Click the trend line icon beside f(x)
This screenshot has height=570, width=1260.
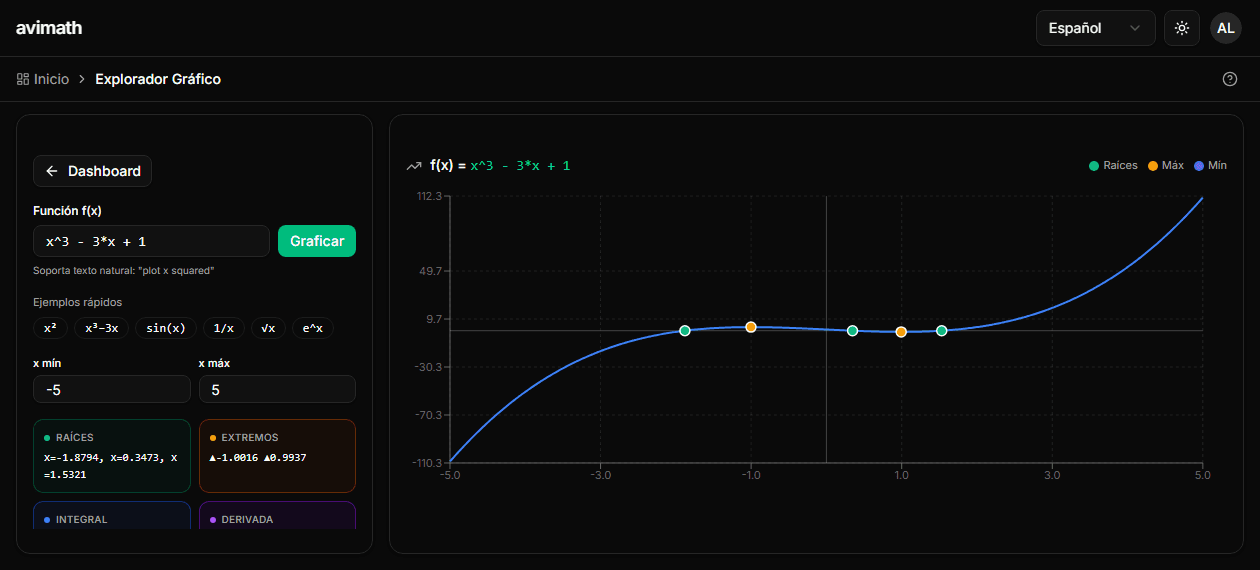pyautogui.click(x=414, y=166)
